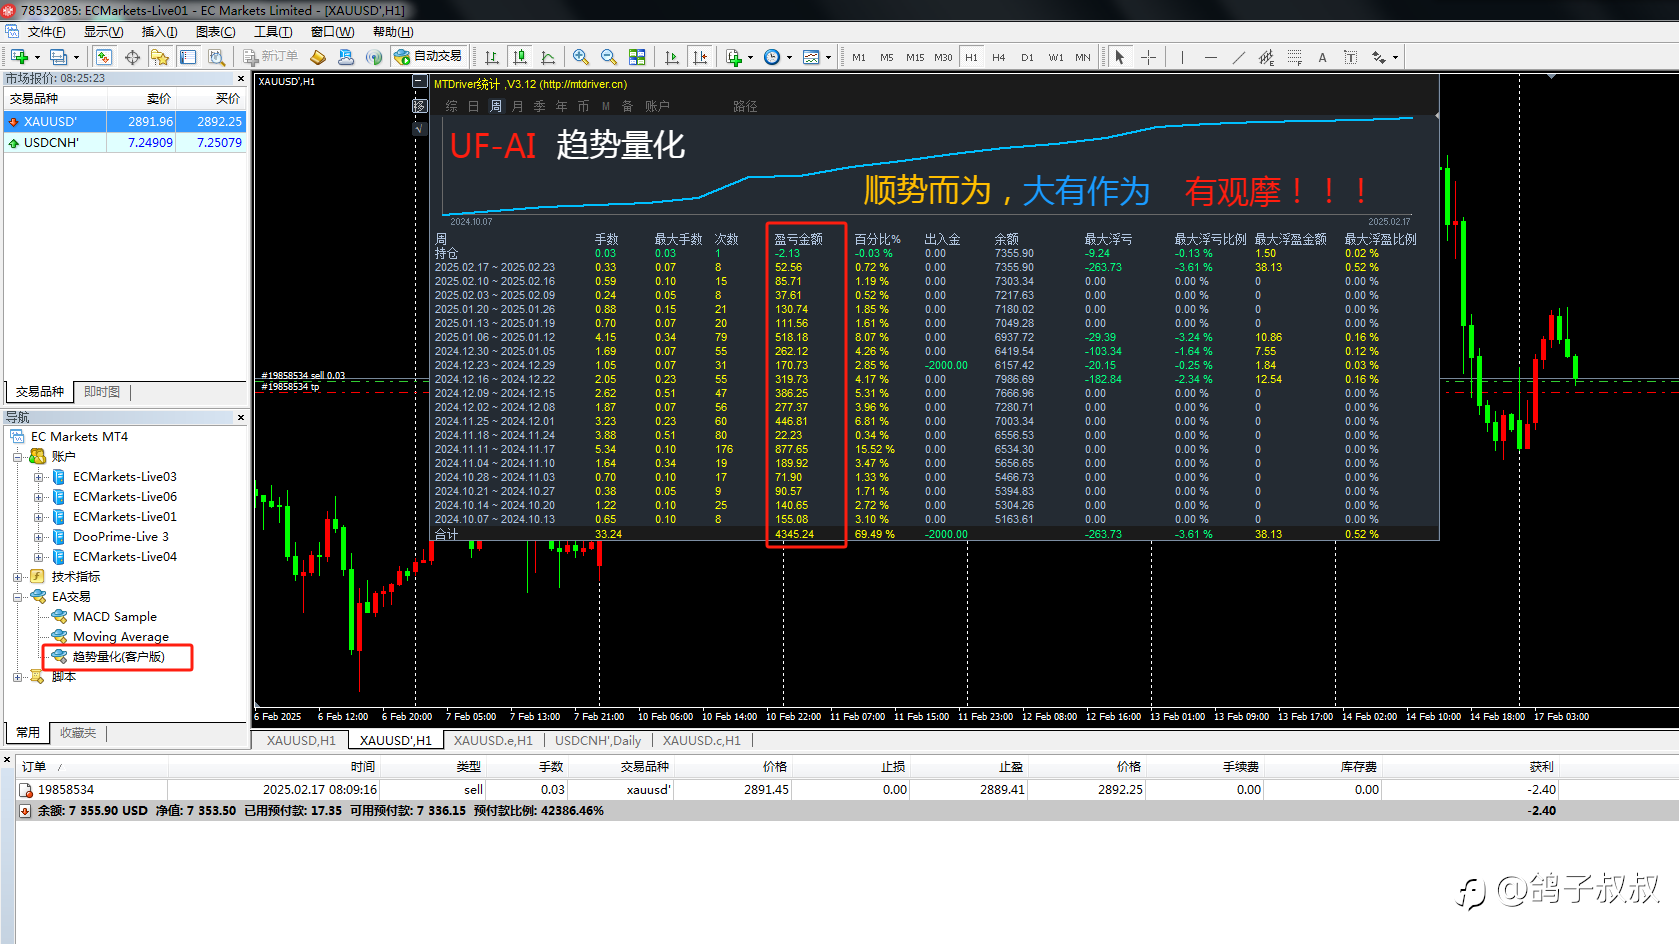Viewport: 1679px width, 944px height.
Task: Toggle chart shift
Action: 700,57
